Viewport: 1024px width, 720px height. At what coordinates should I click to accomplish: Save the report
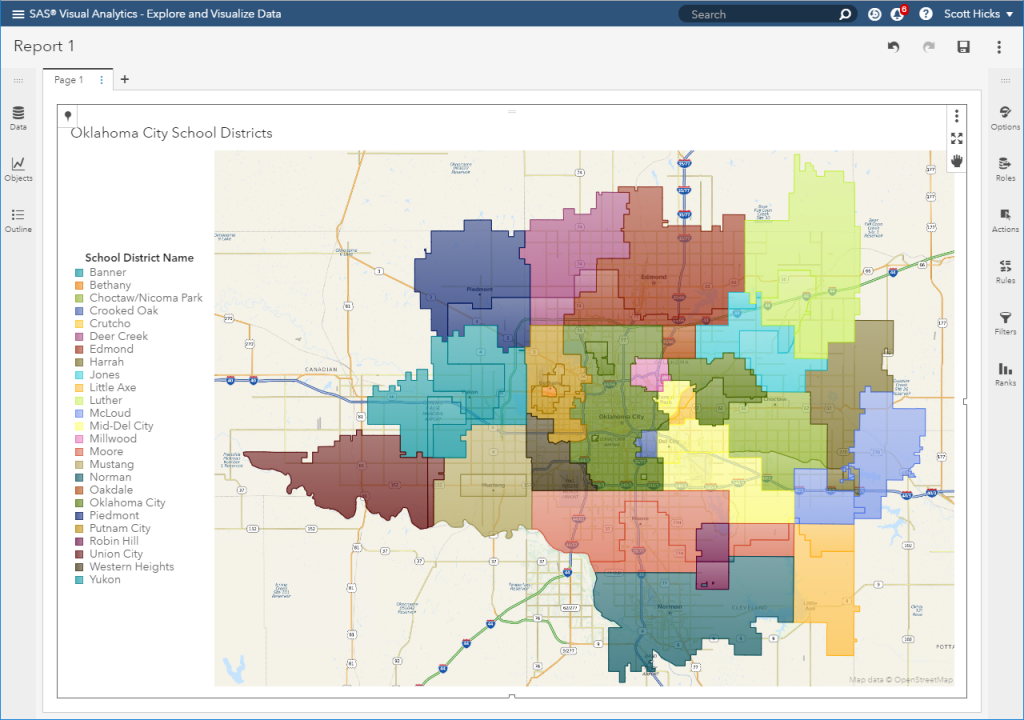(x=962, y=46)
